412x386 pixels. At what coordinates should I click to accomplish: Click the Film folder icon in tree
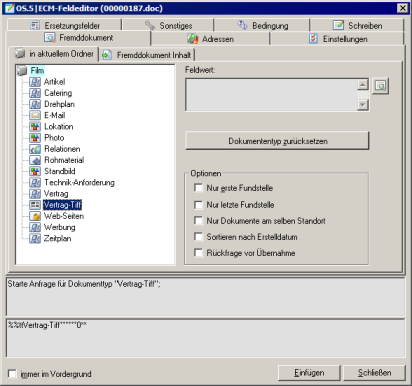[x=22, y=70]
